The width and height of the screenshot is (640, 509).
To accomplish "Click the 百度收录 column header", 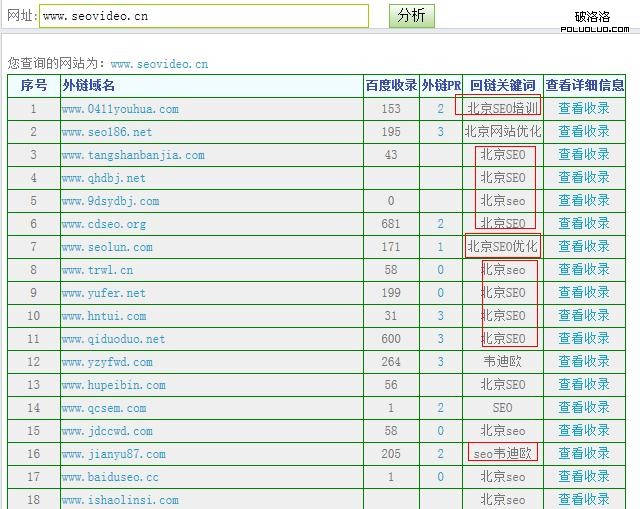I will coord(391,86).
